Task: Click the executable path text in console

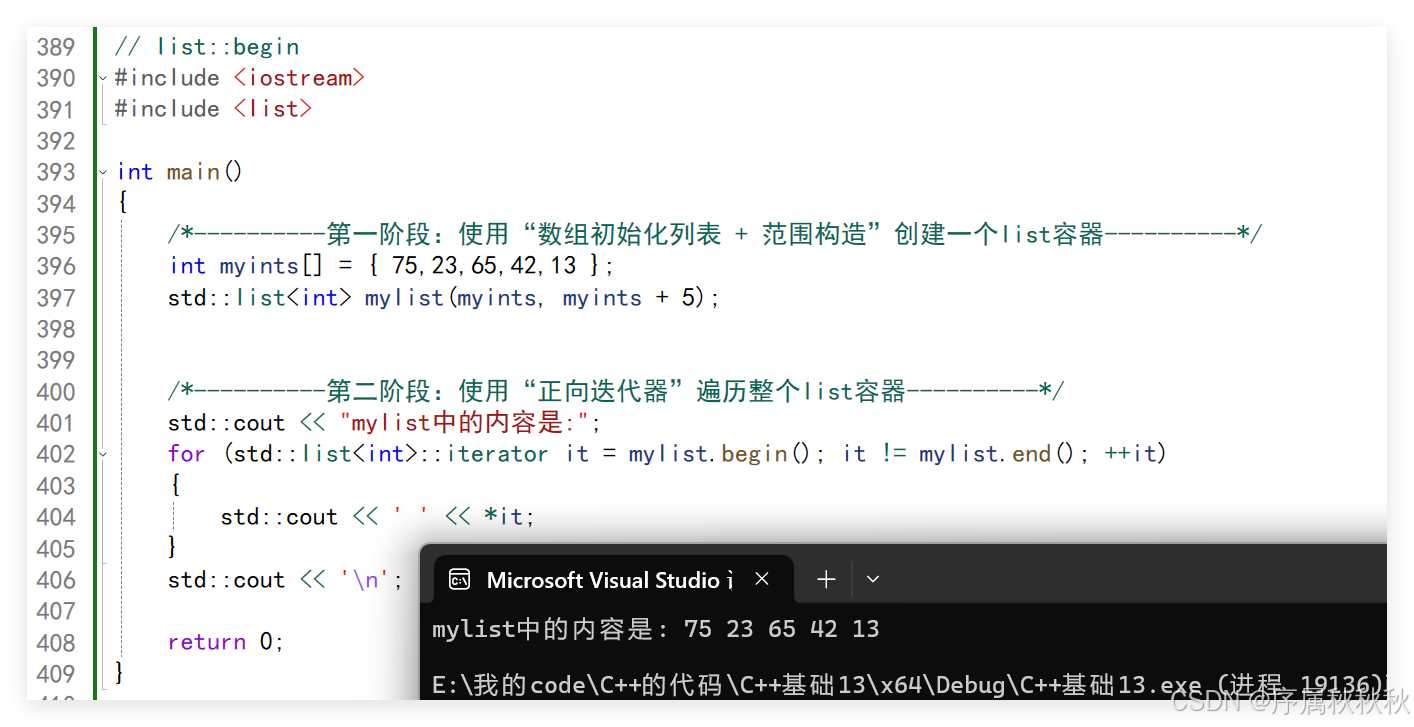Action: 800,685
